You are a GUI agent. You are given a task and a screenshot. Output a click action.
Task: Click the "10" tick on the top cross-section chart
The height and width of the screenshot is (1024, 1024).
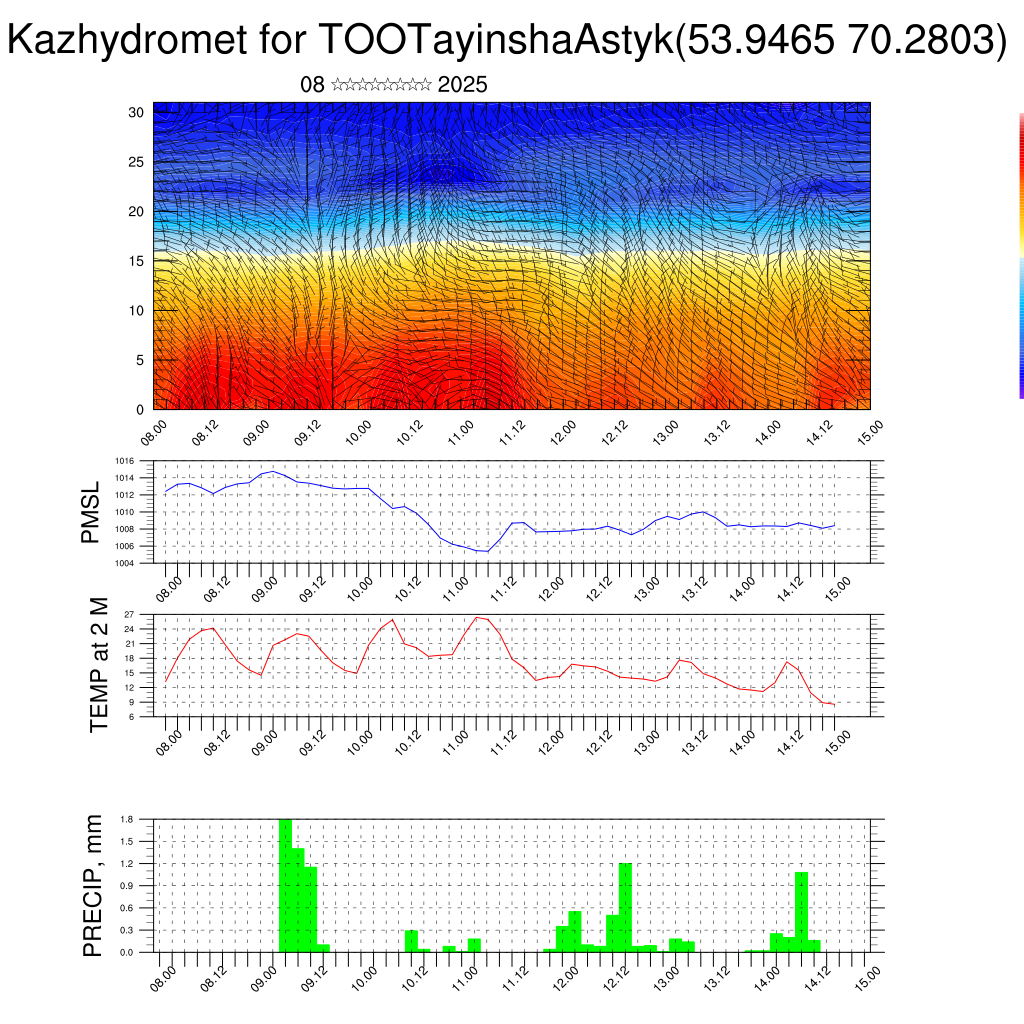pyautogui.click(x=136, y=311)
